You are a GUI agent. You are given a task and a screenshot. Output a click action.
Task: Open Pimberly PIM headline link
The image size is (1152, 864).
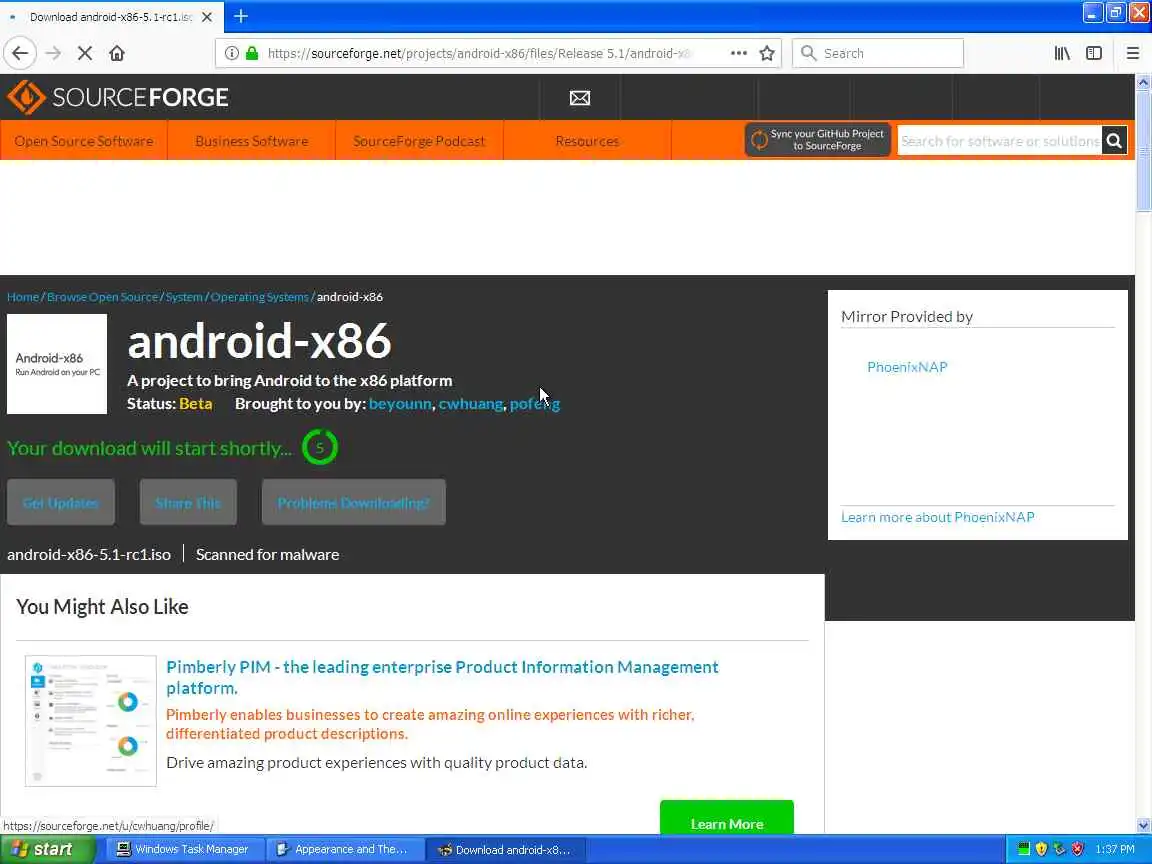pyautogui.click(x=442, y=677)
